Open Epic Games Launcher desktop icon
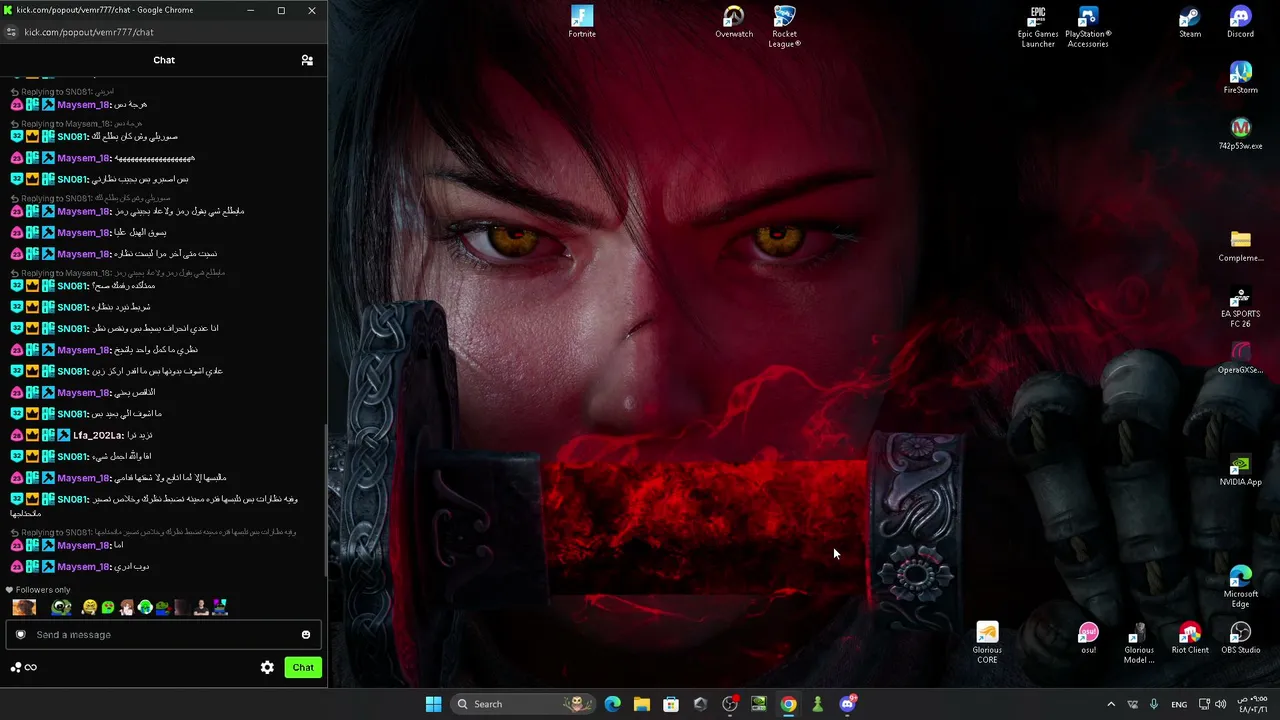 (1038, 26)
